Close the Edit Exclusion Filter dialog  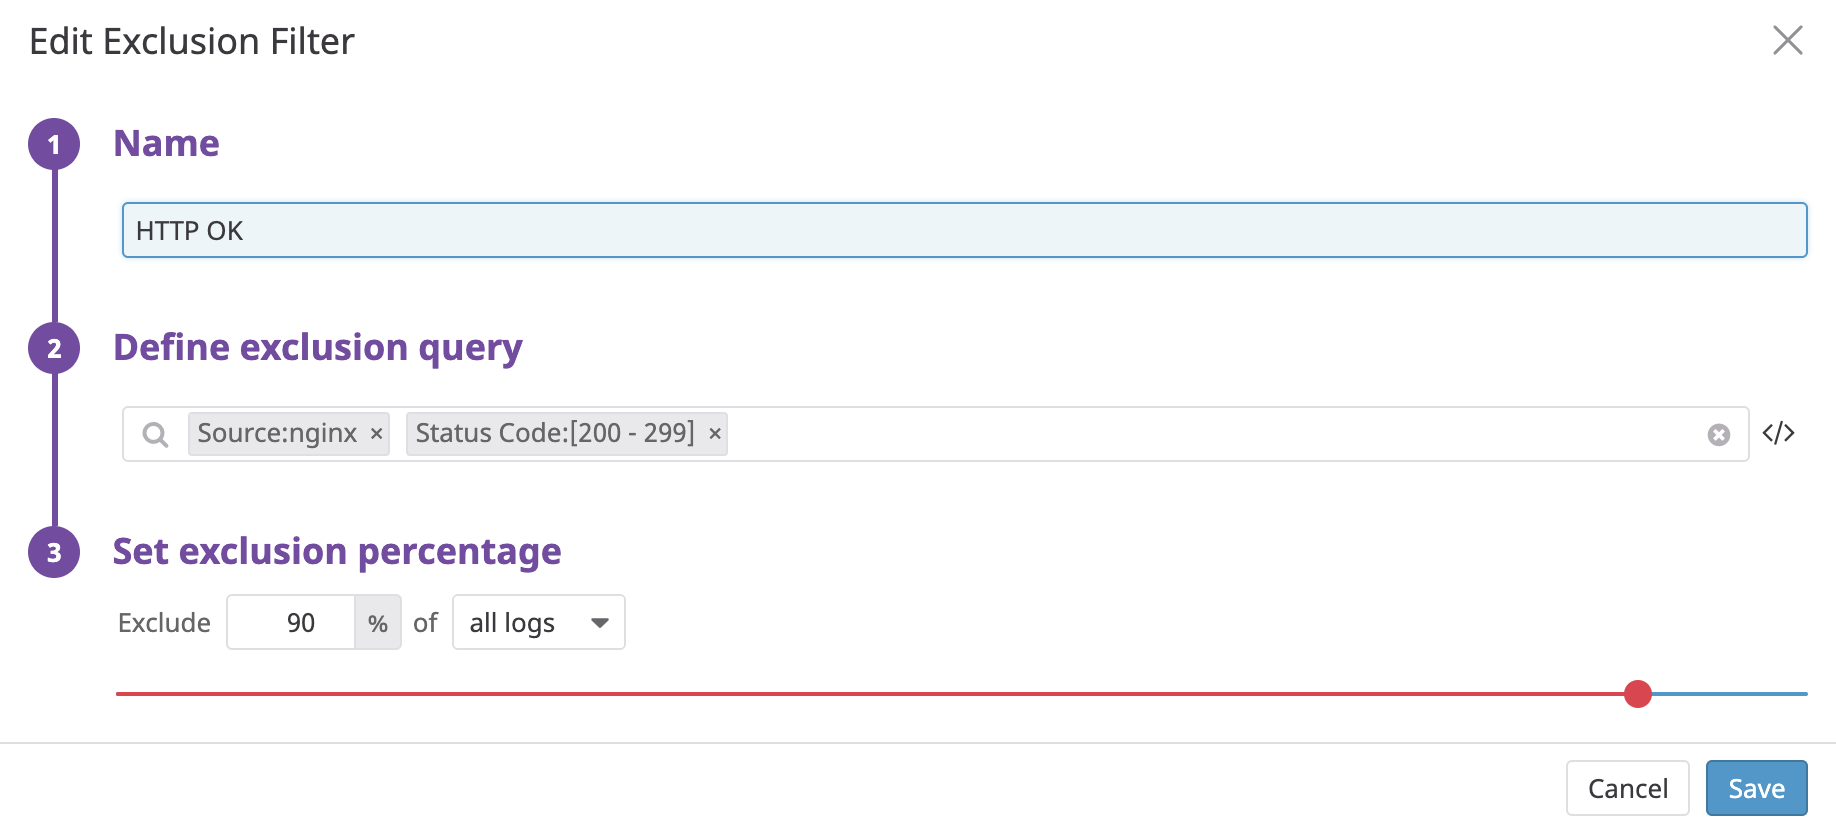click(x=1787, y=41)
